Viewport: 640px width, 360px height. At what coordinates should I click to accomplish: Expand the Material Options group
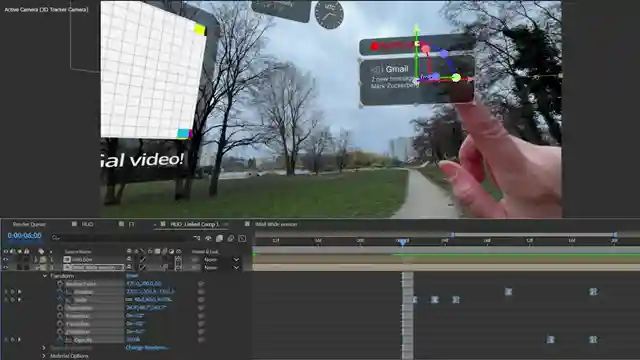[44, 356]
